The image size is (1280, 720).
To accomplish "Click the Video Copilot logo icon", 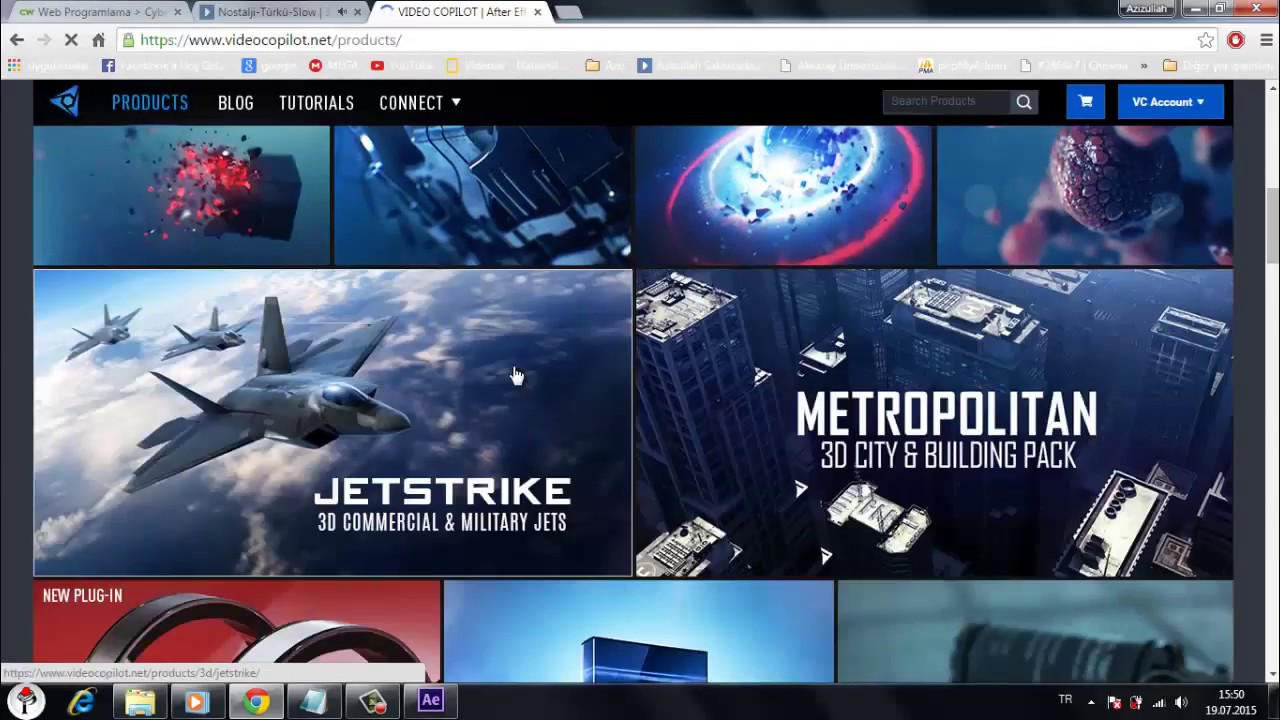I will pyautogui.click(x=65, y=101).
